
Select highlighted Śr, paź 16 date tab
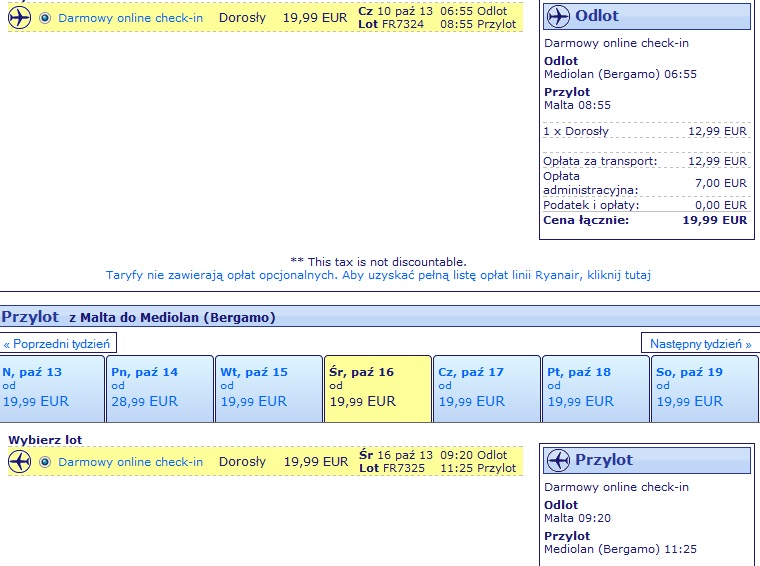(378, 389)
